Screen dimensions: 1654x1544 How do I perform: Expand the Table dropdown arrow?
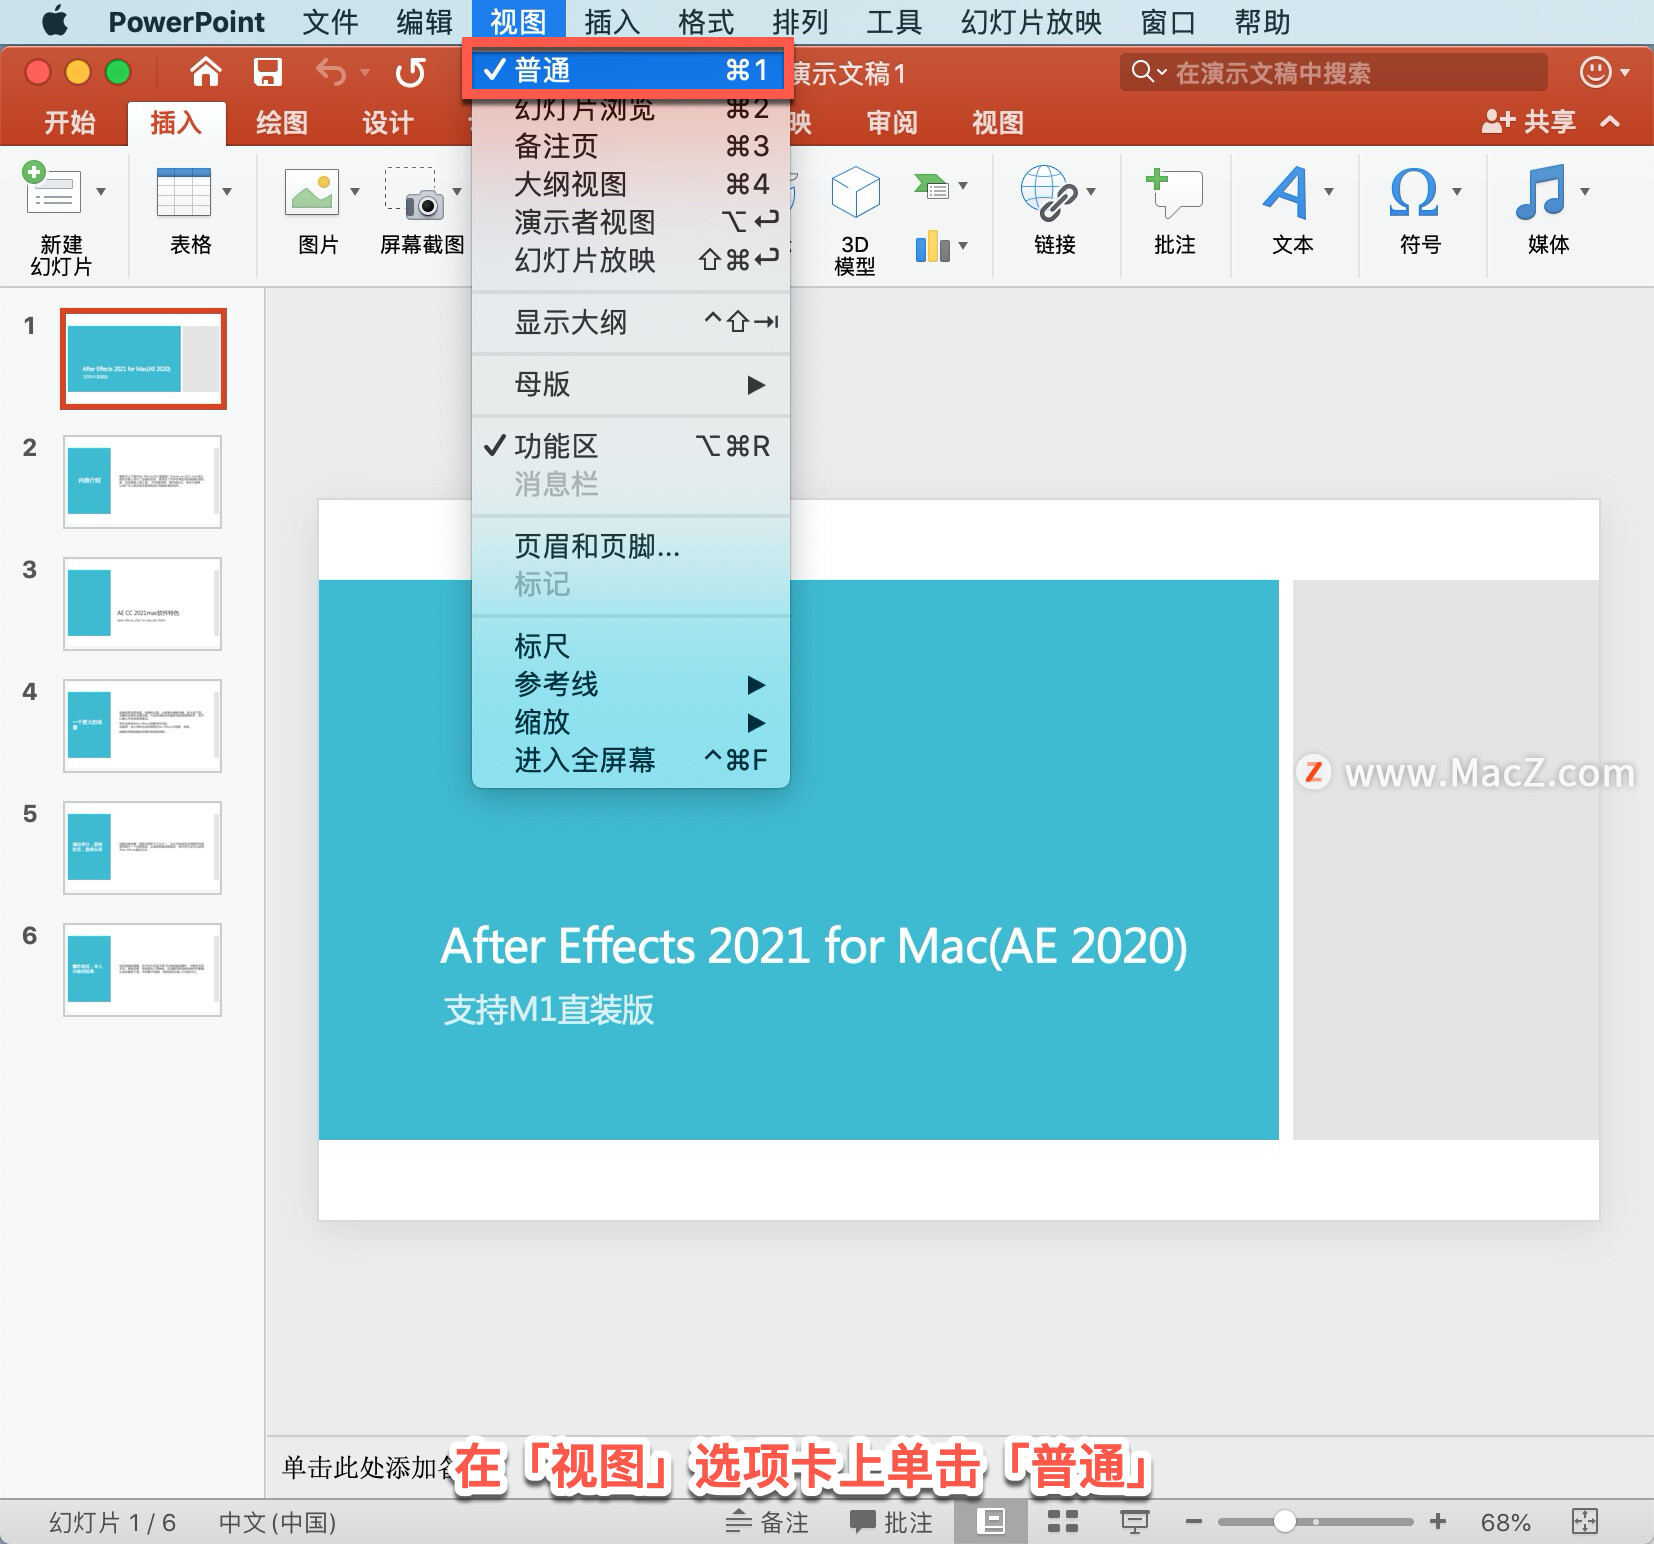(x=227, y=191)
